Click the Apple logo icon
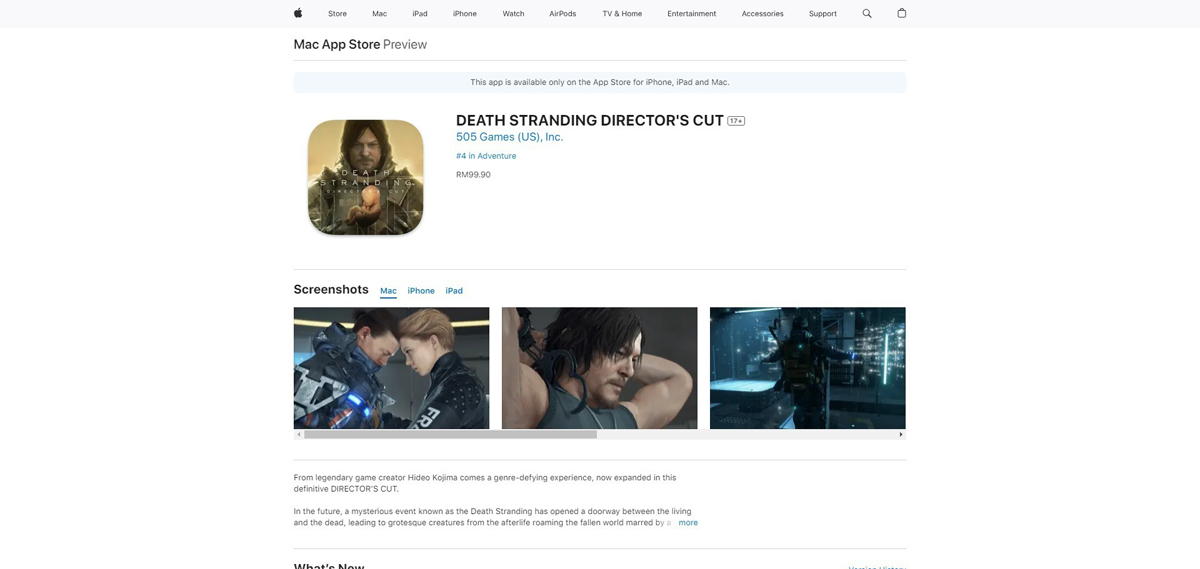This screenshot has width=1200, height=569. (x=298, y=13)
